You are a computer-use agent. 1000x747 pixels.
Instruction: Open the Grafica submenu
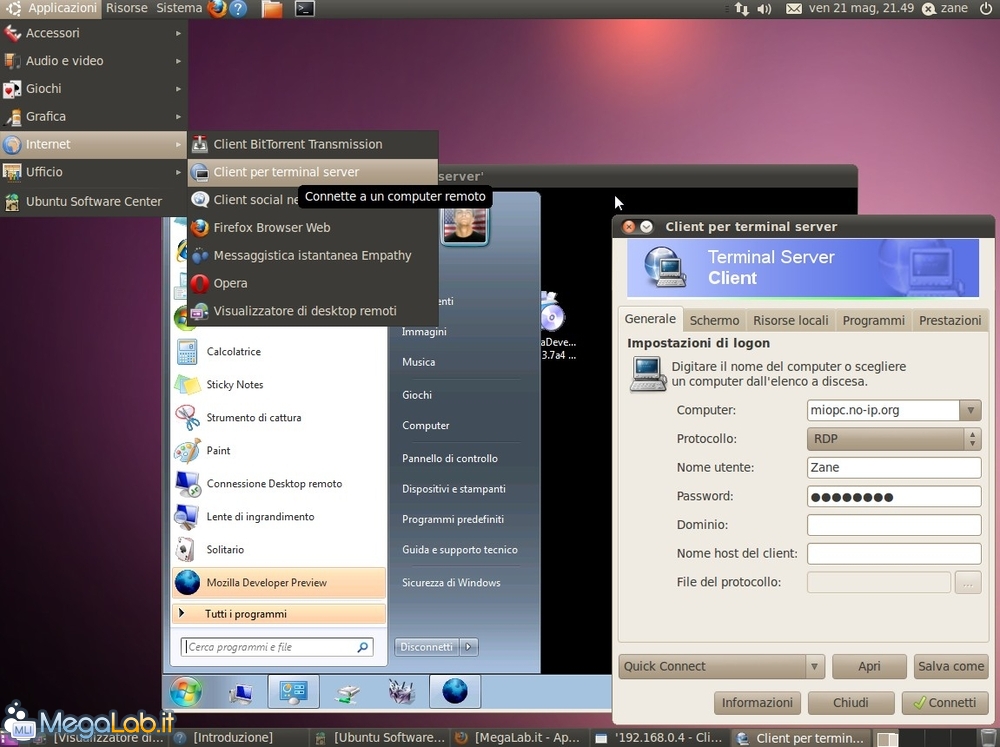(x=94, y=116)
